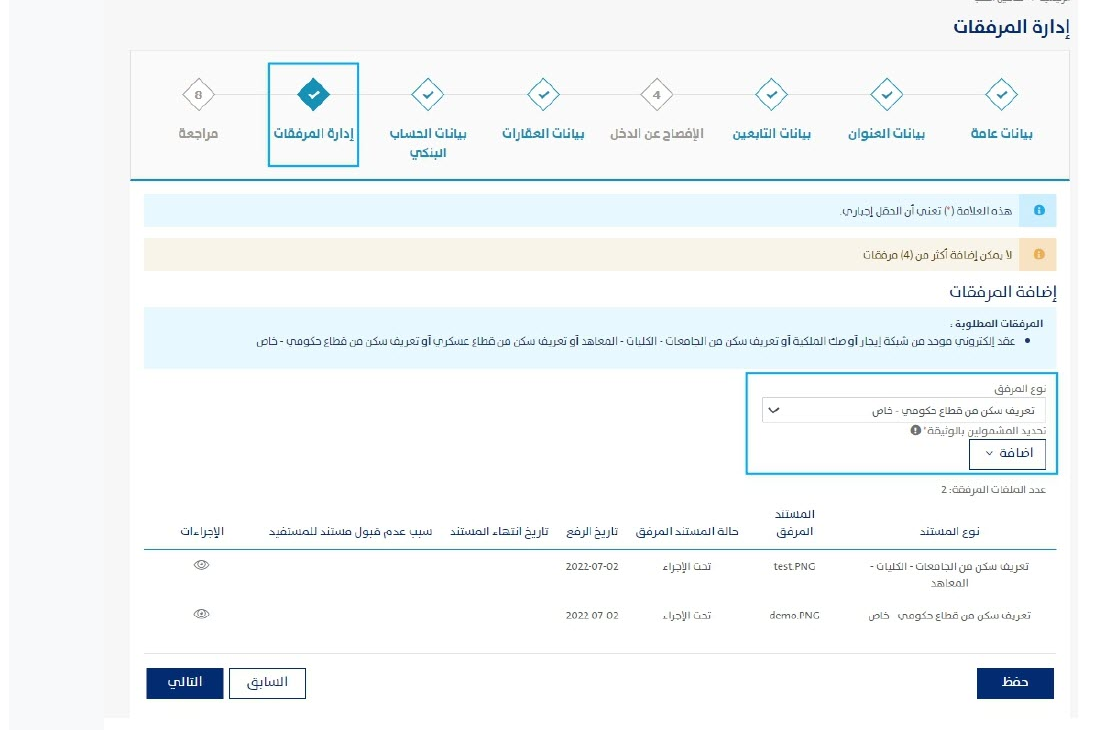The image size is (1104, 730).
Task: Click the السابق previous button
Action: (x=267, y=683)
